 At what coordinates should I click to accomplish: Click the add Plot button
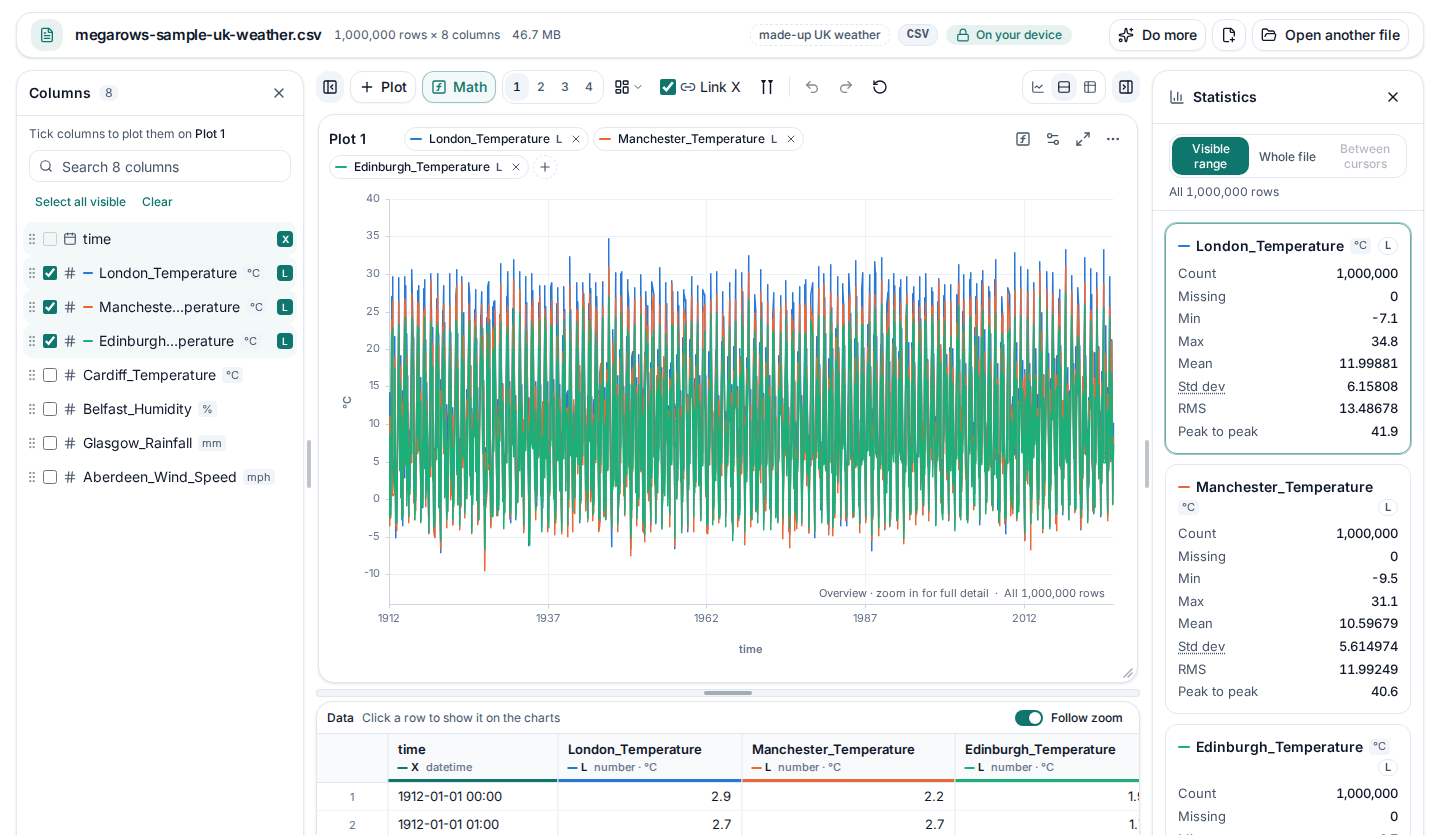383,87
